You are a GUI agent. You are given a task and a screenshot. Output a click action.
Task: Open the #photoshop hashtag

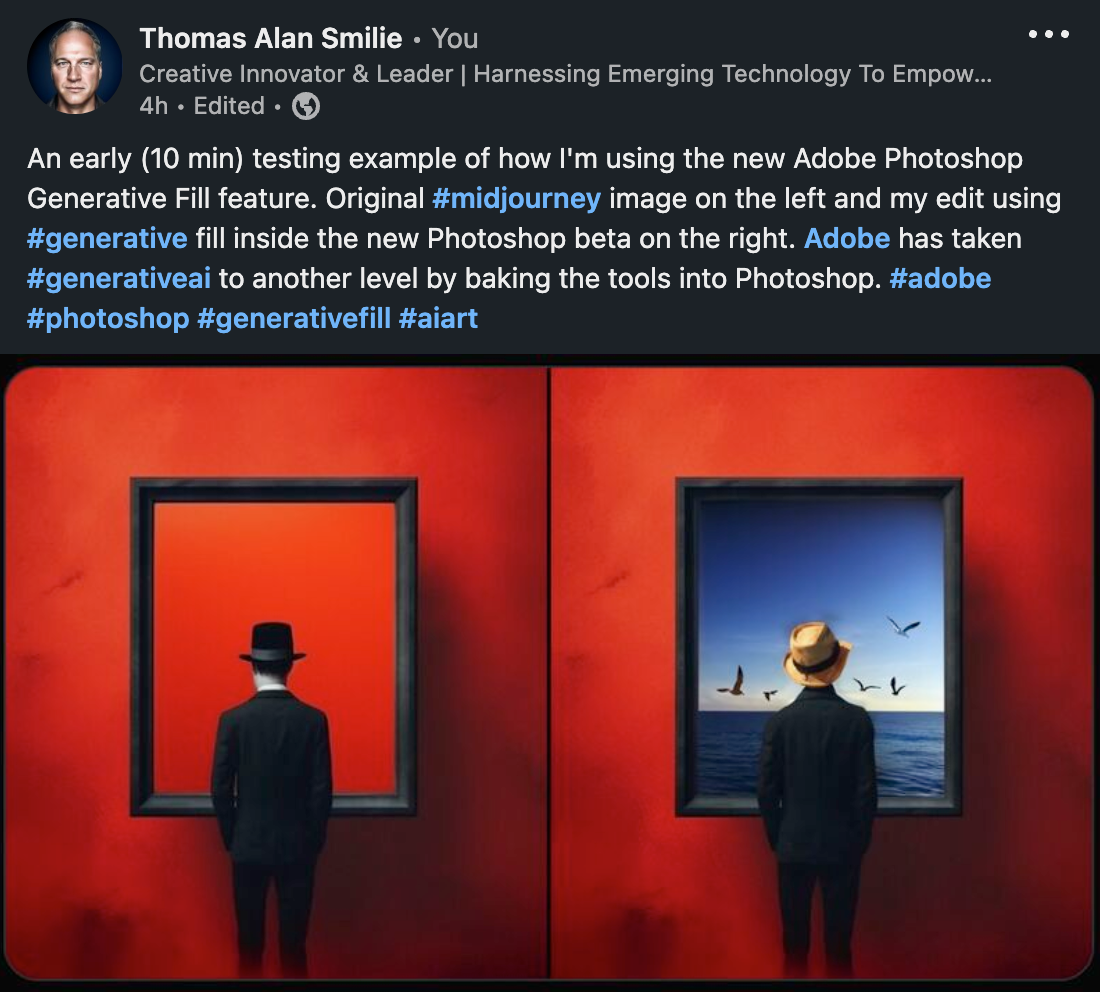click(108, 319)
